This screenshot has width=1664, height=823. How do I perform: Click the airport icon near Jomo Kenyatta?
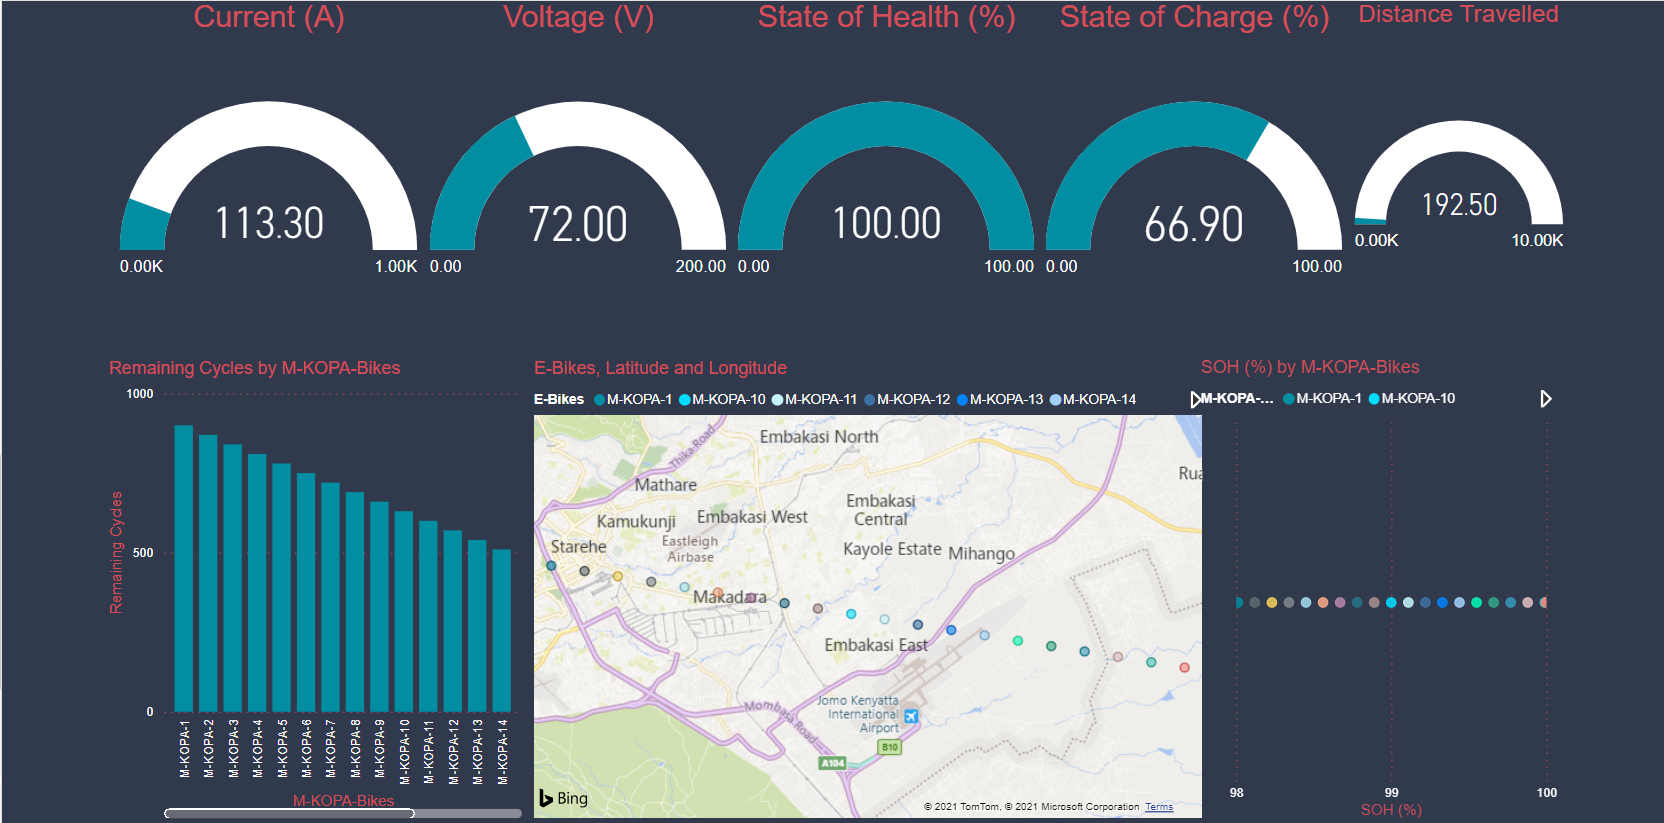911,716
